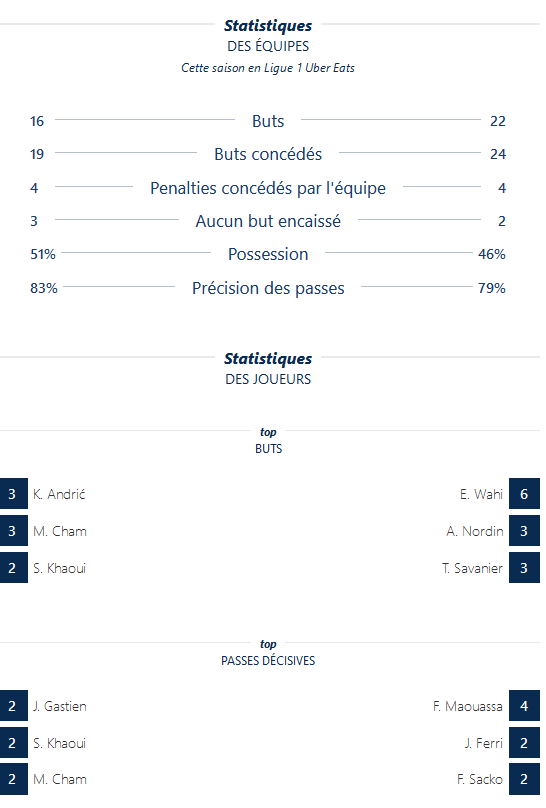Click F. Maouassa top assists entry
The width and height of the screenshot is (546, 808).
(x=468, y=706)
